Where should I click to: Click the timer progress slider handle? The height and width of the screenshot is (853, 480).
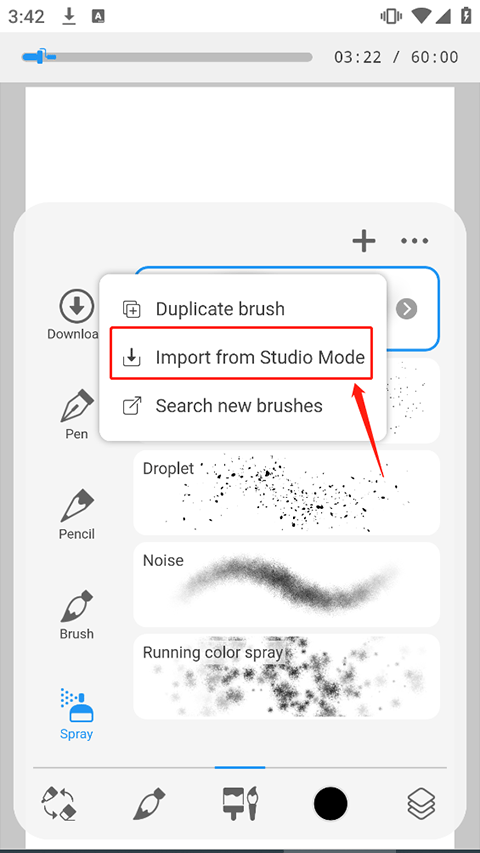click(x=41, y=57)
